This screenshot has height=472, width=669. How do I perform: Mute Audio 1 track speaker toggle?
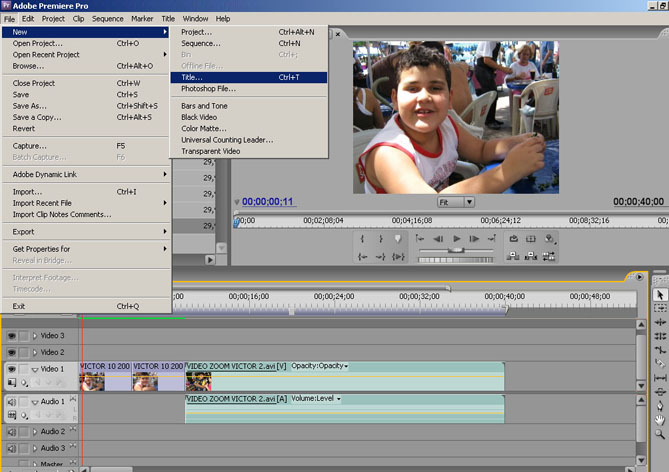coord(12,402)
